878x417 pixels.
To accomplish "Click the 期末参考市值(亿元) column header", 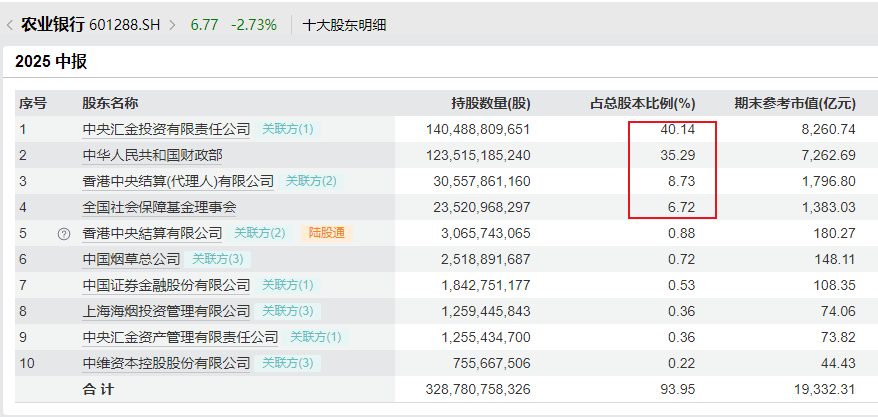I will tap(795, 104).
